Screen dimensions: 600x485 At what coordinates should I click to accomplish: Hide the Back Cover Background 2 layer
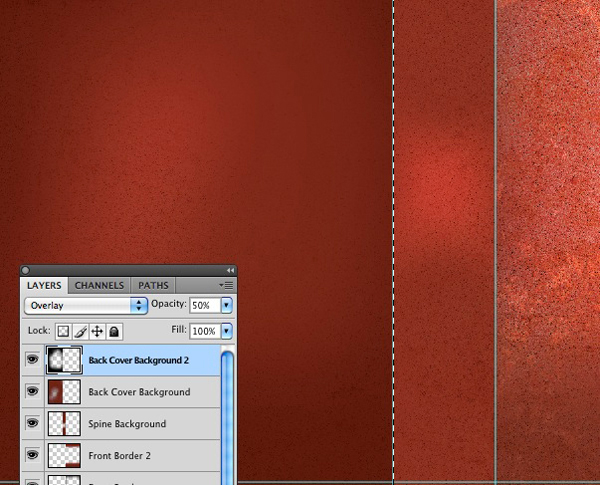(33, 359)
